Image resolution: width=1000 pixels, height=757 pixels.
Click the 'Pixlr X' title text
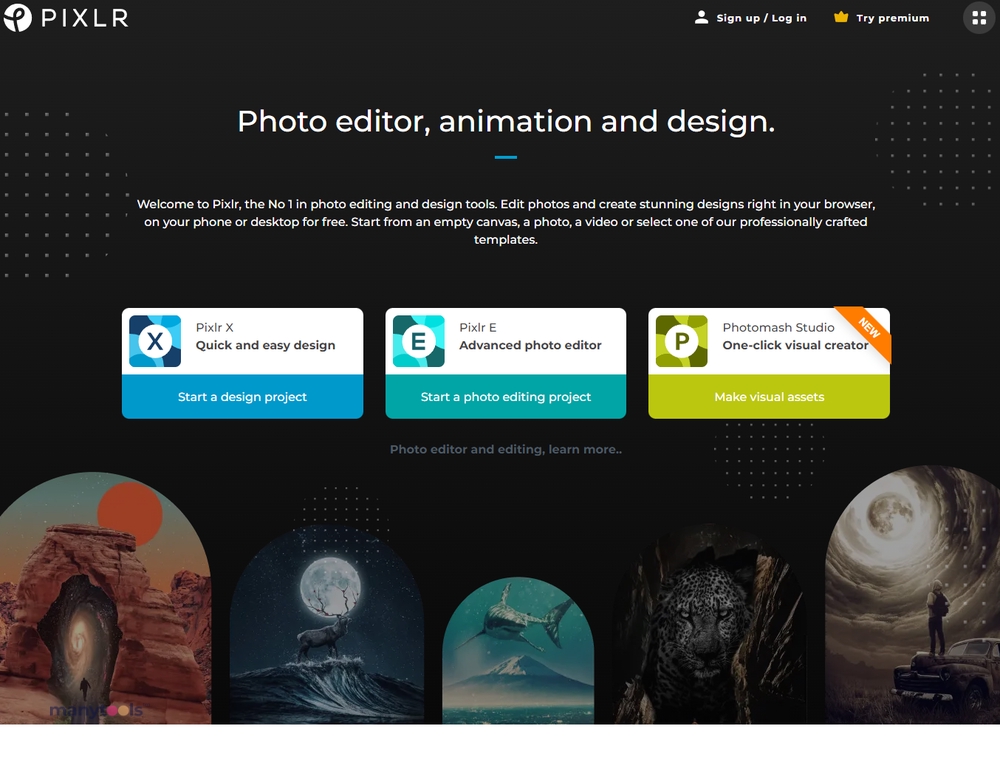pos(214,327)
